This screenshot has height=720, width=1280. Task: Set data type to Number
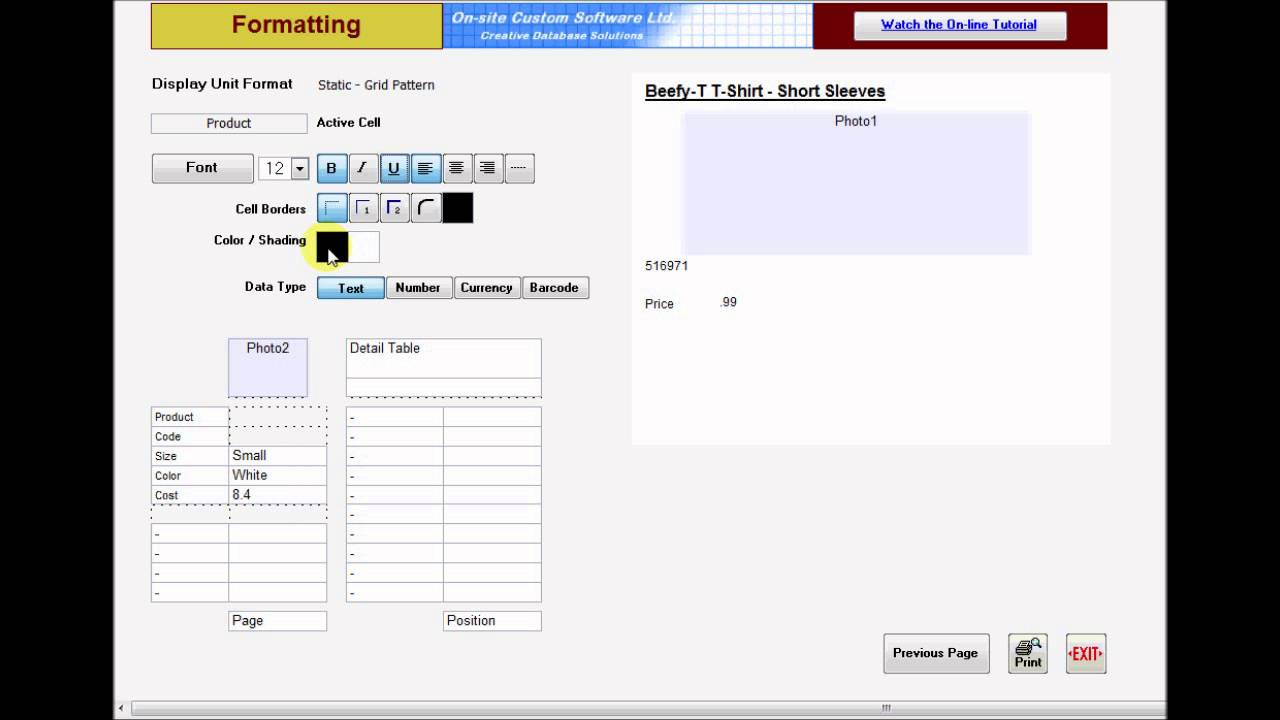[x=418, y=288]
